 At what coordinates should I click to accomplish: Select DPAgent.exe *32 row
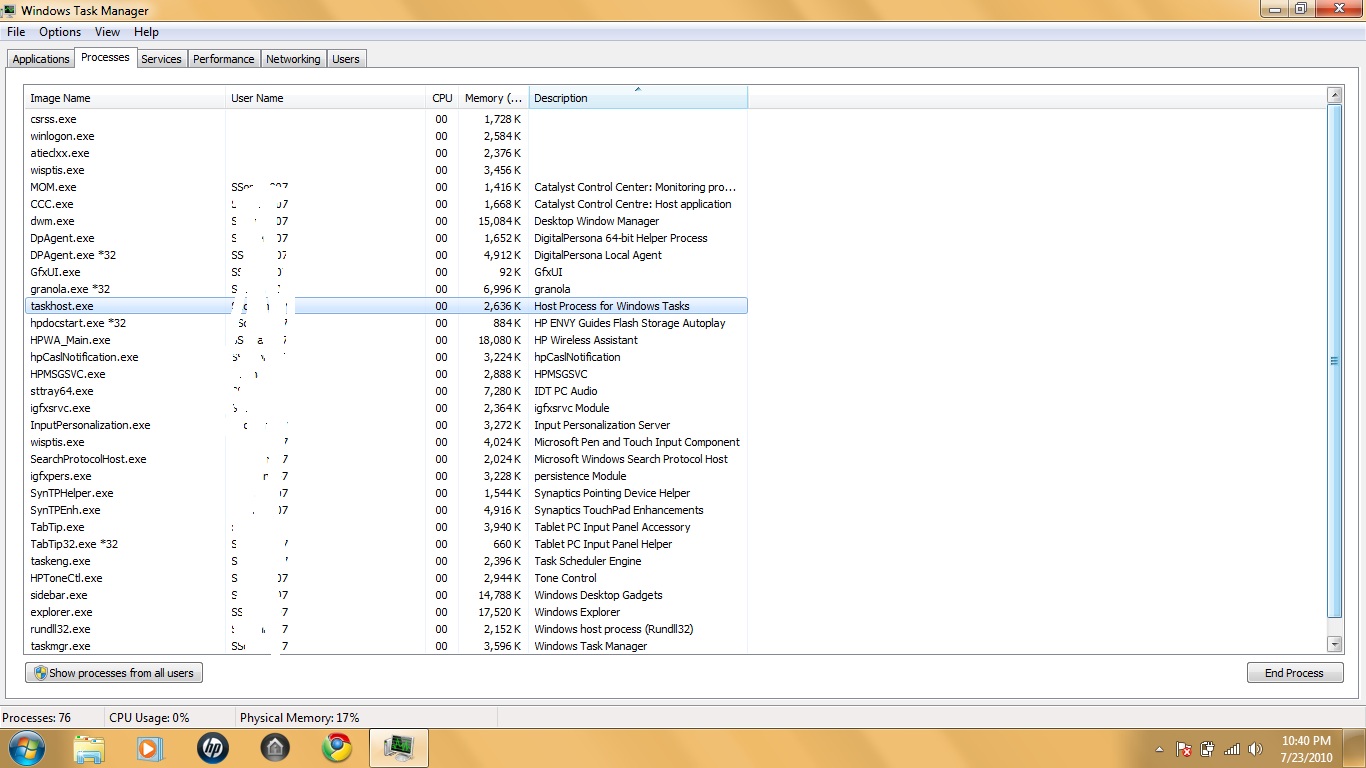click(386, 255)
